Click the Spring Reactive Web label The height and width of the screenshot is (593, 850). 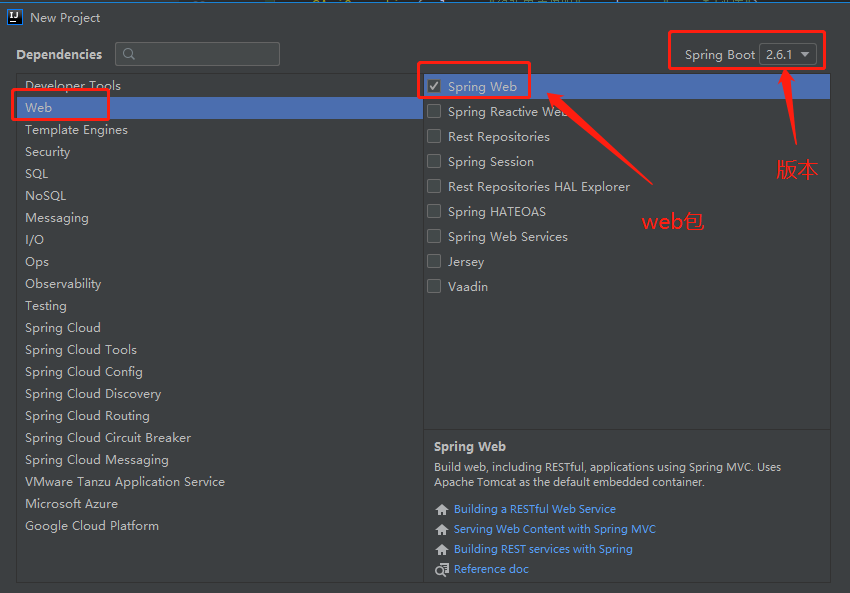click(x=507, y=112)
